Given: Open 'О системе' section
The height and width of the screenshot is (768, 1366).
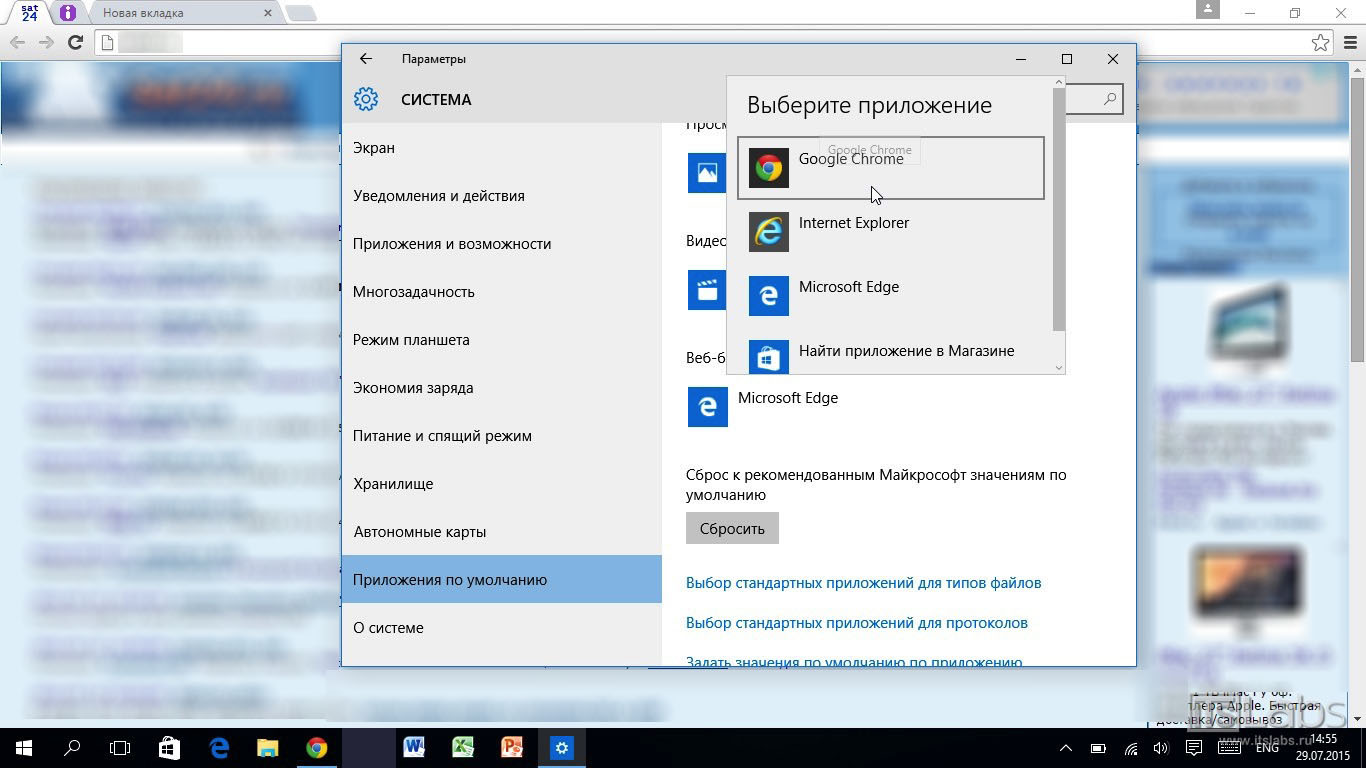Looking at the screenshot, I should point(501,628).
